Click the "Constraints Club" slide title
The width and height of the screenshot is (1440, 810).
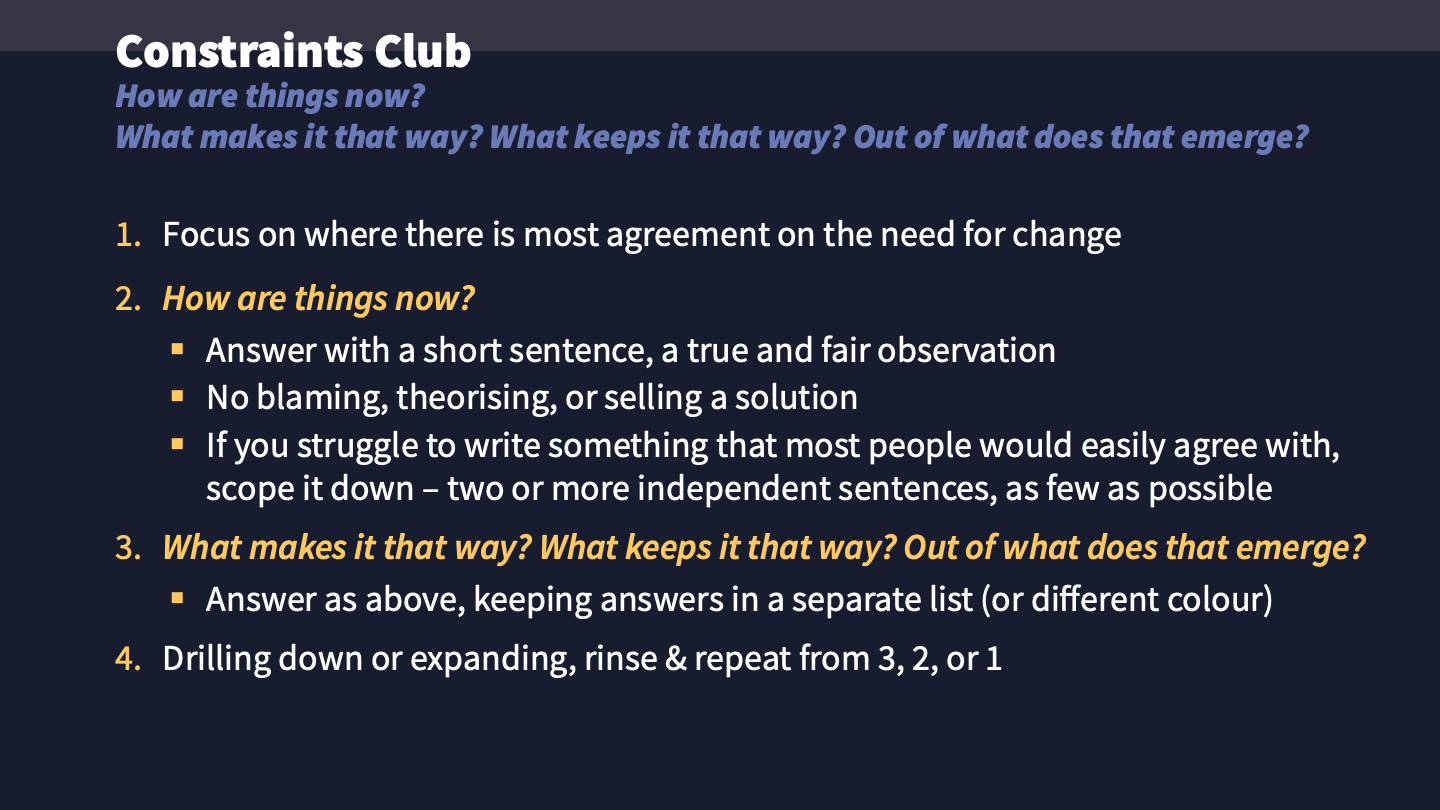(293, 52)
